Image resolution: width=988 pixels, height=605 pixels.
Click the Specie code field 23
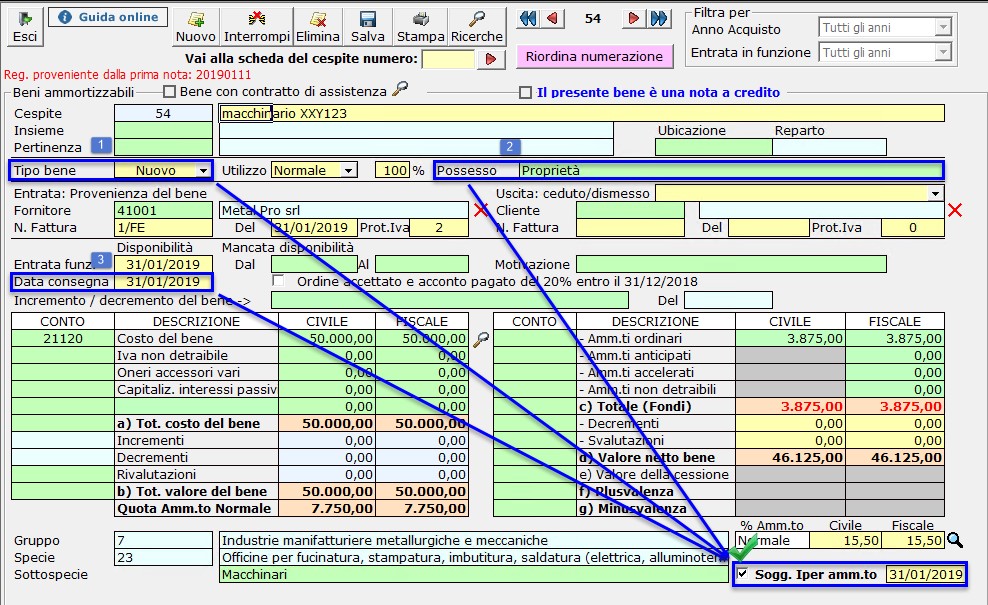coord(164,558)
